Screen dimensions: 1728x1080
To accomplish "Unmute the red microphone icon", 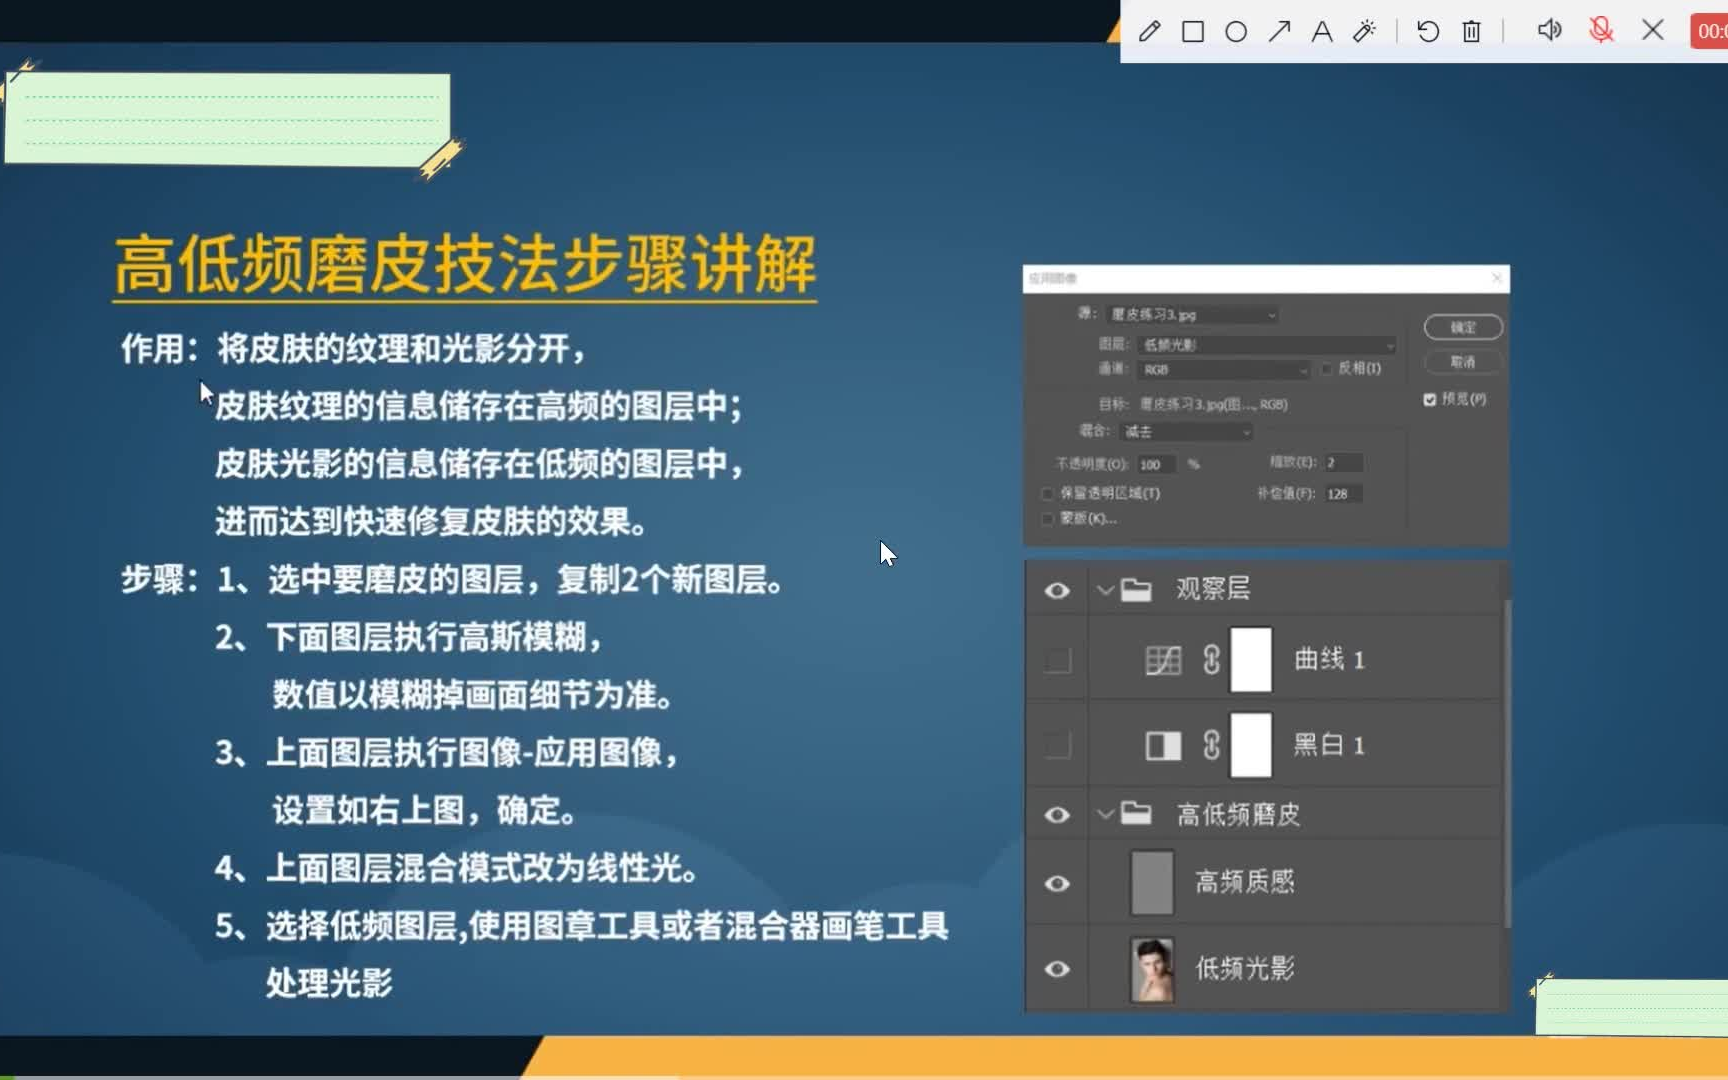I will point(1601,30).
